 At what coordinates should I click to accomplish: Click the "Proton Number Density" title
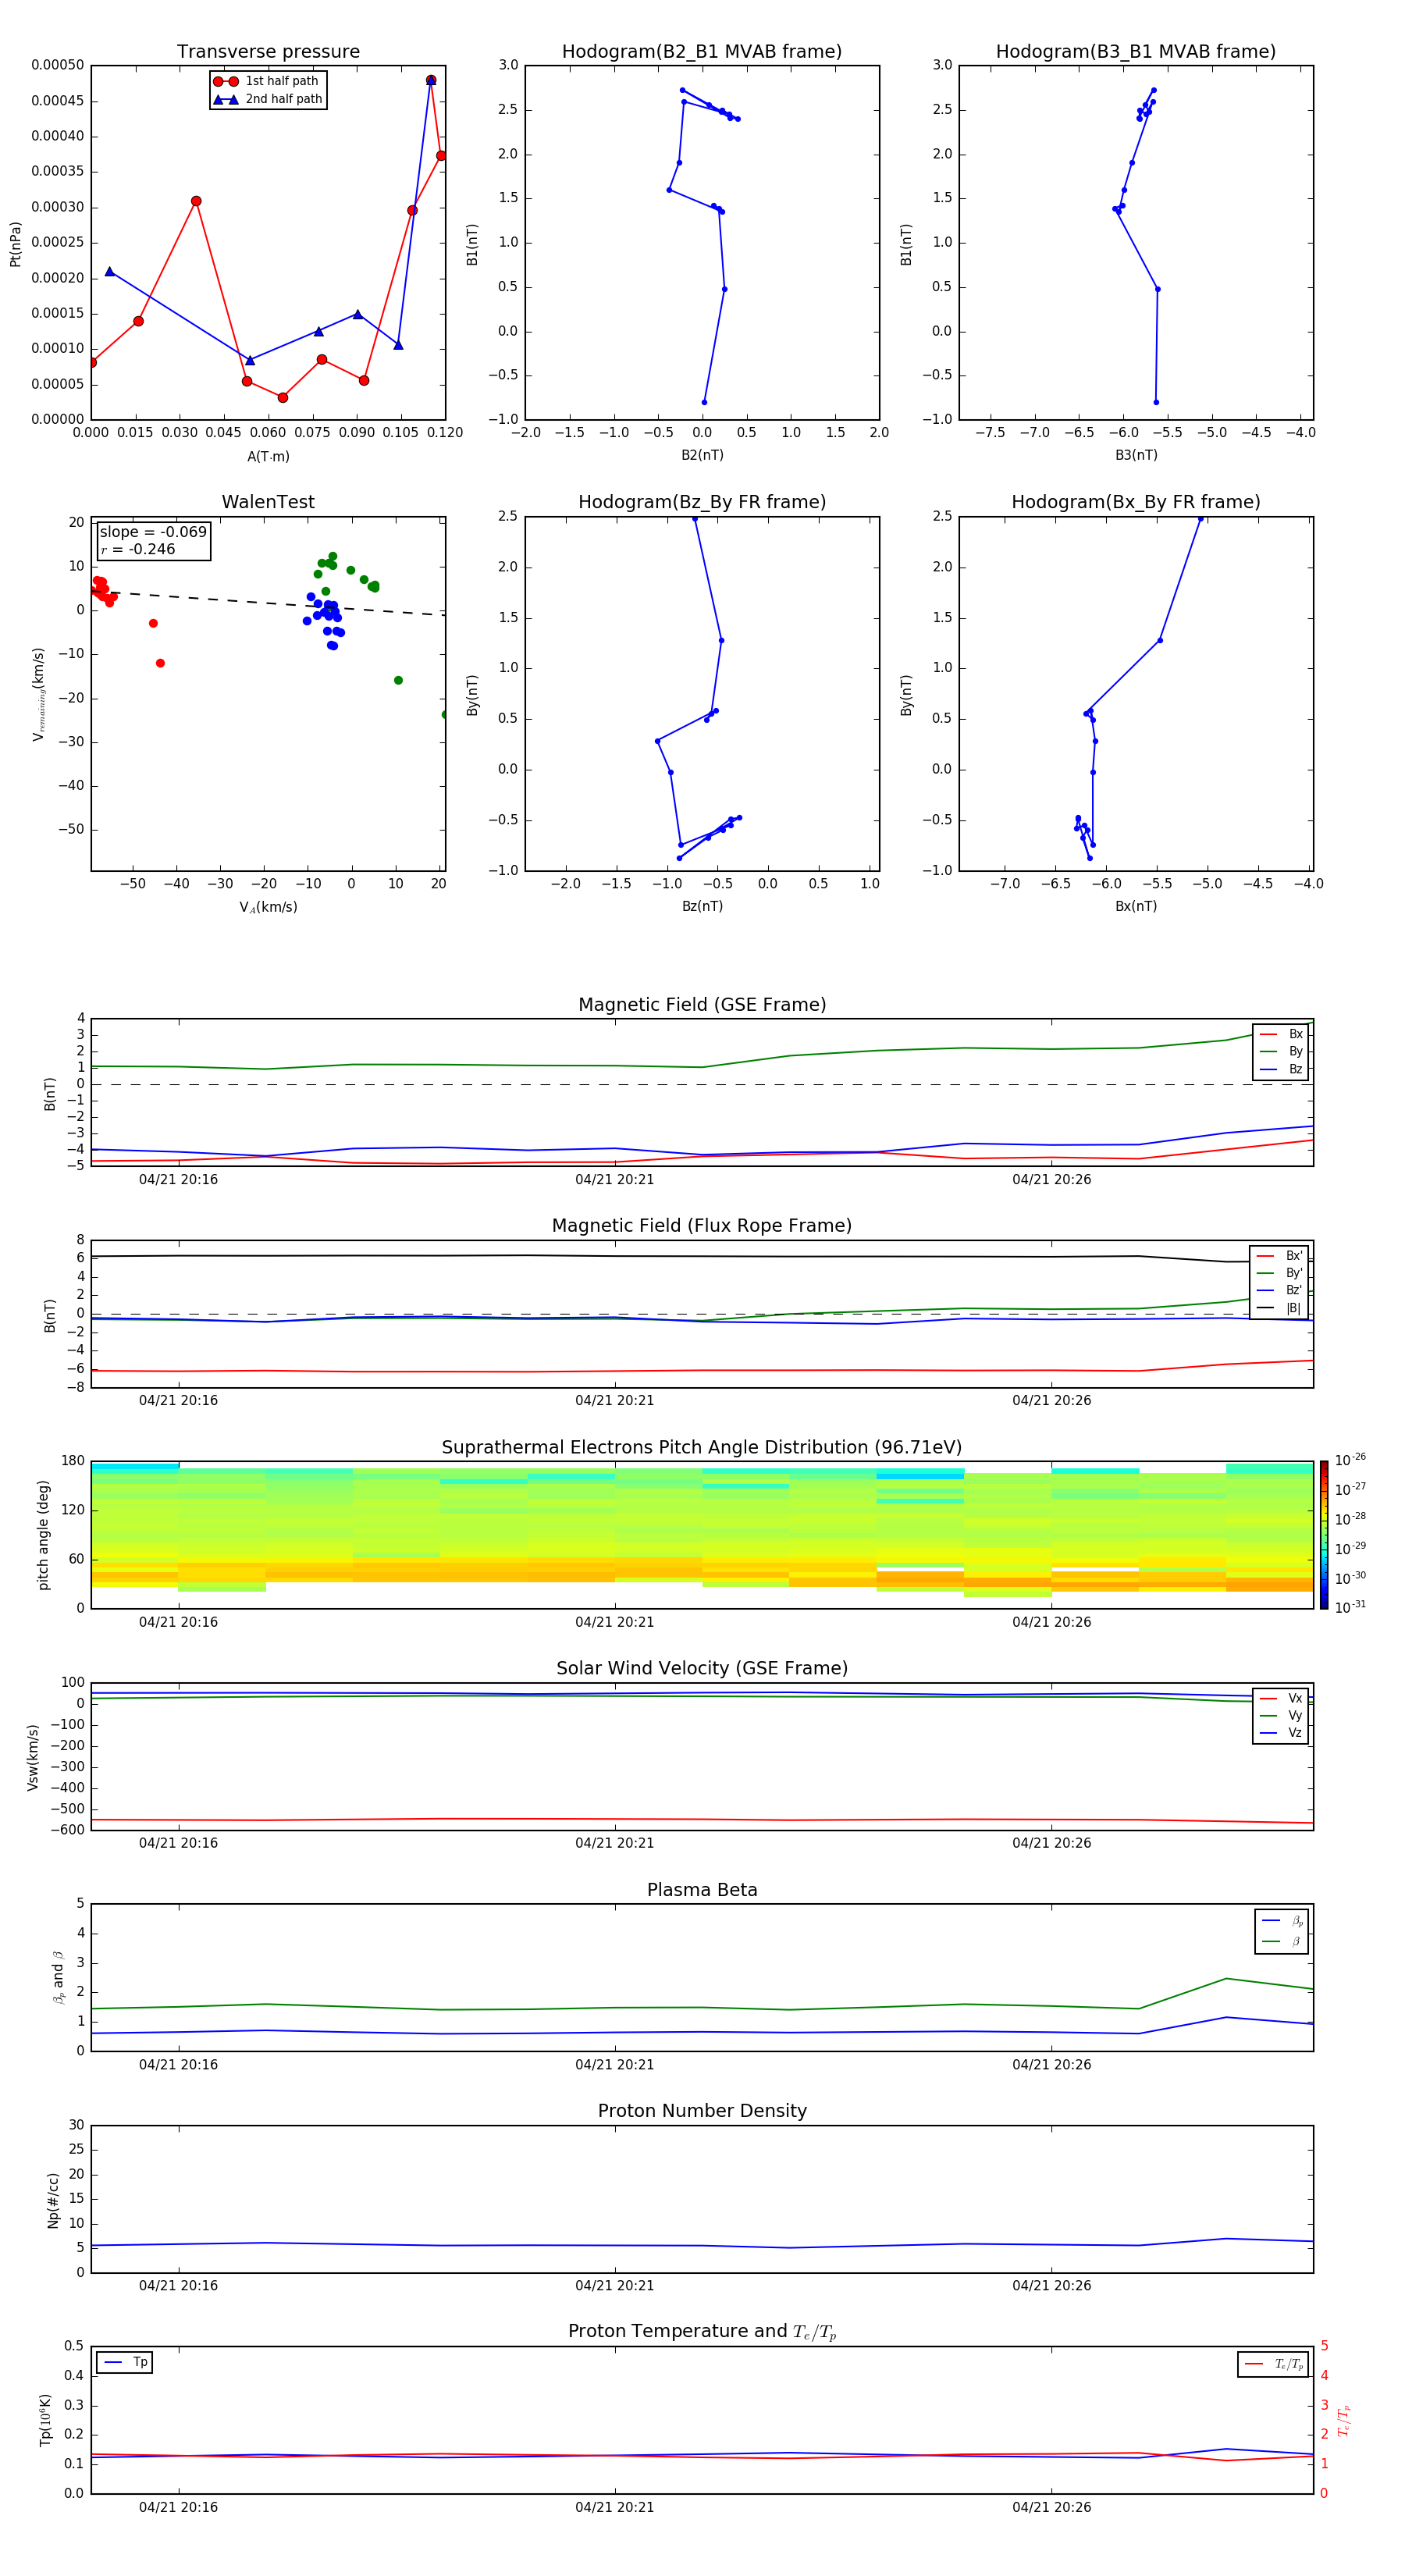[702, 2111]
